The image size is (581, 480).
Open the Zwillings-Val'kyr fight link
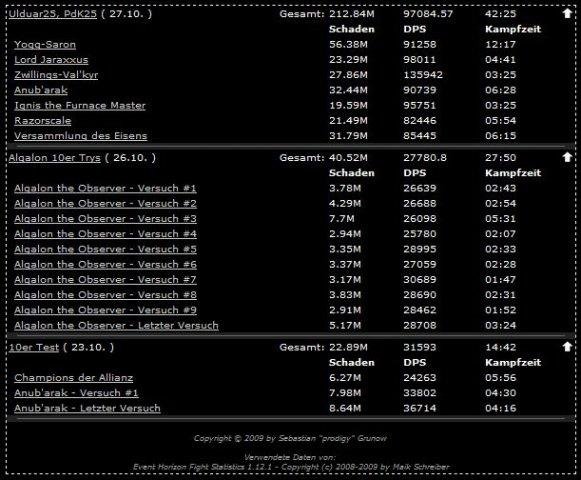click(x=56, y=75)
